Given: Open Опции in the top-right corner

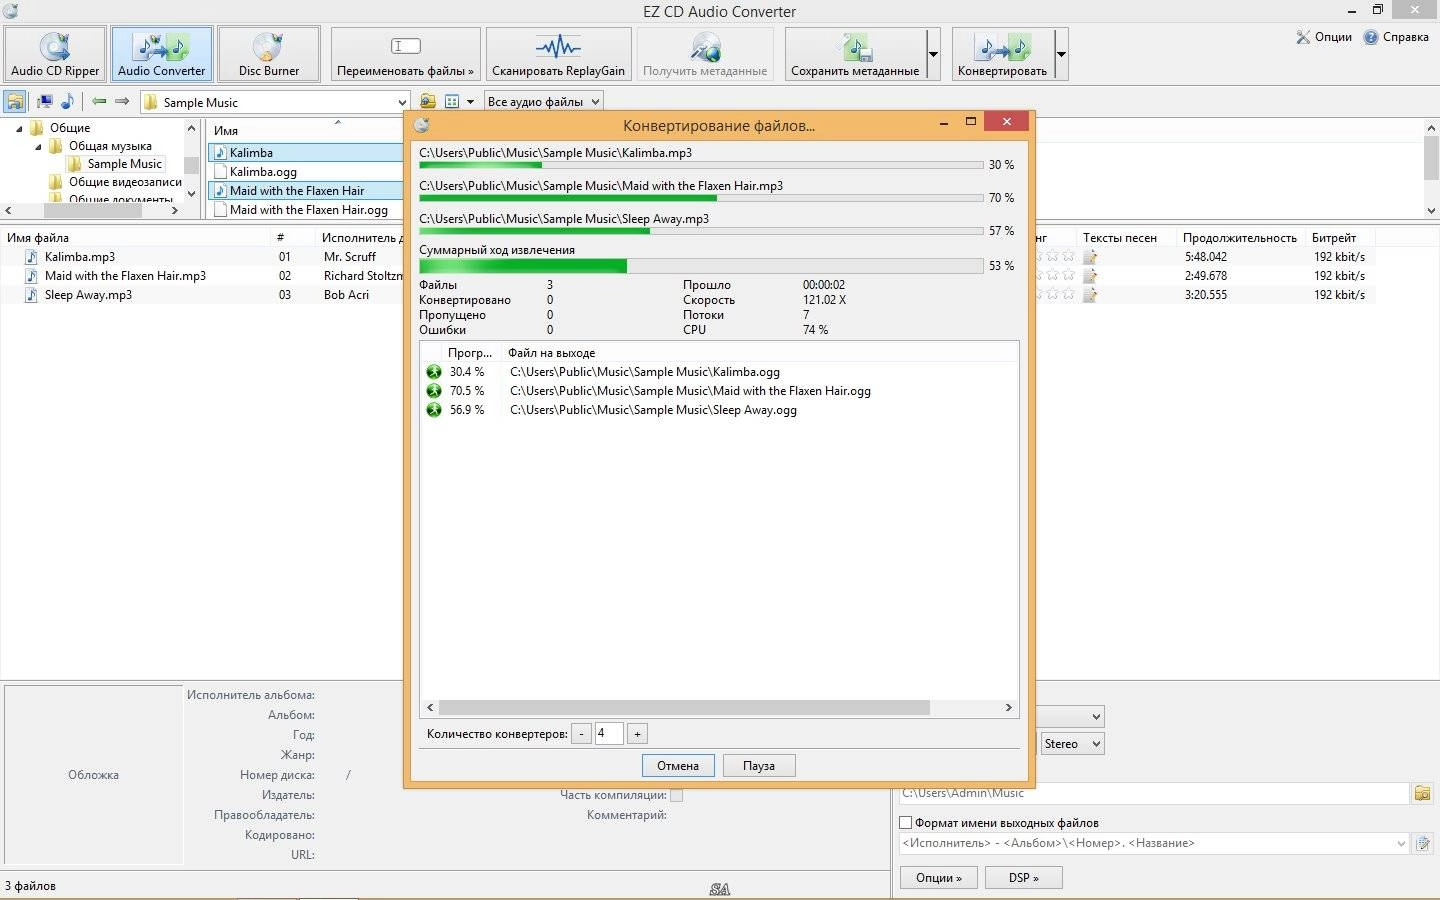Looking at the screenshot, I should [x=1323, y=37].
